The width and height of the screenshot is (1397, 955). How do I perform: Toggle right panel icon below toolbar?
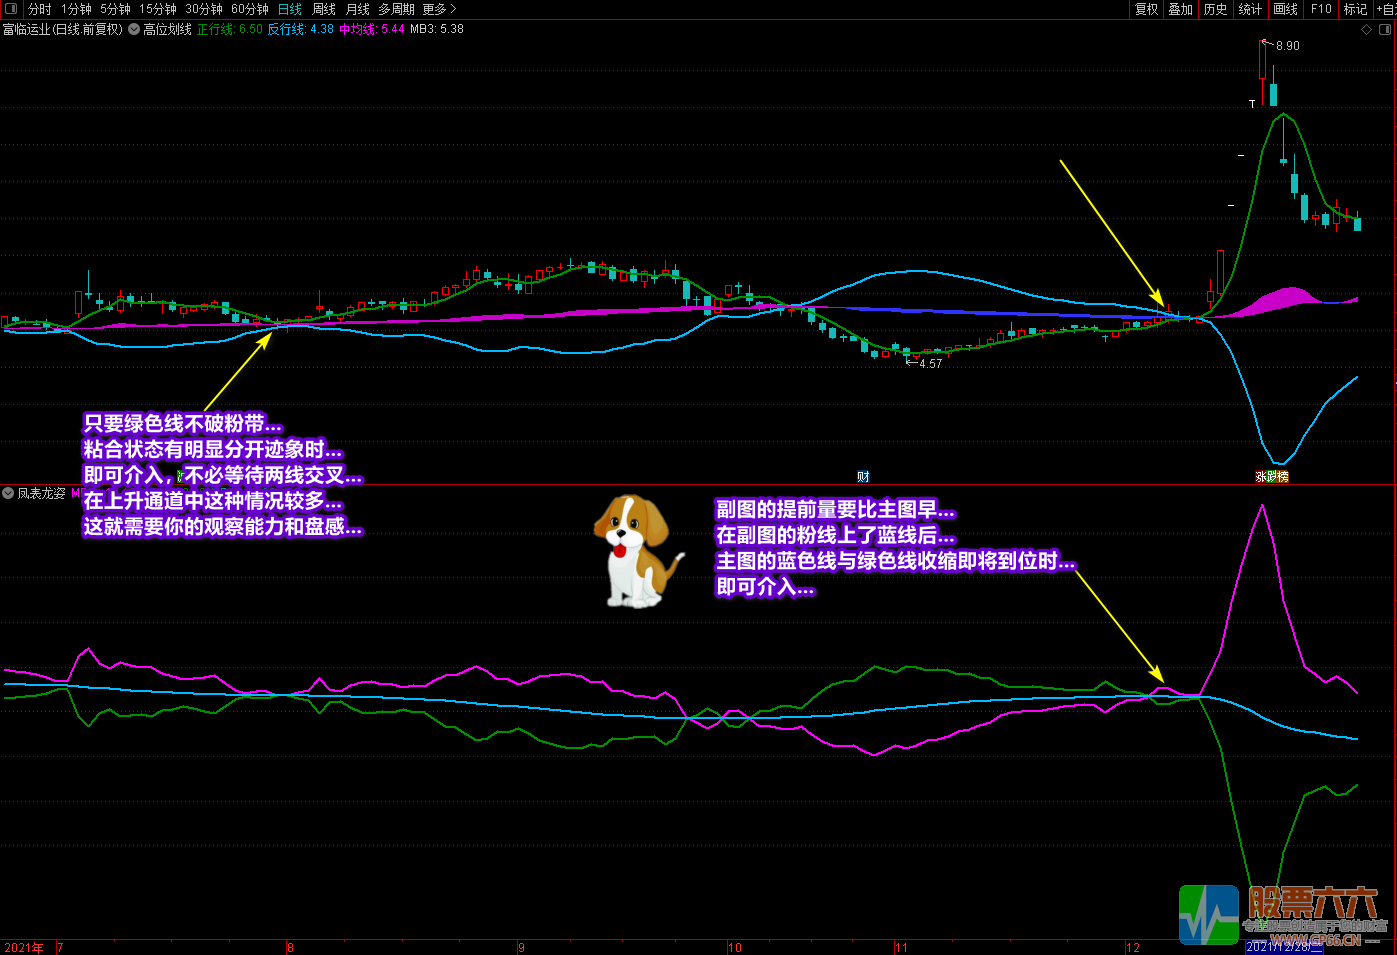click(1386, 30)
